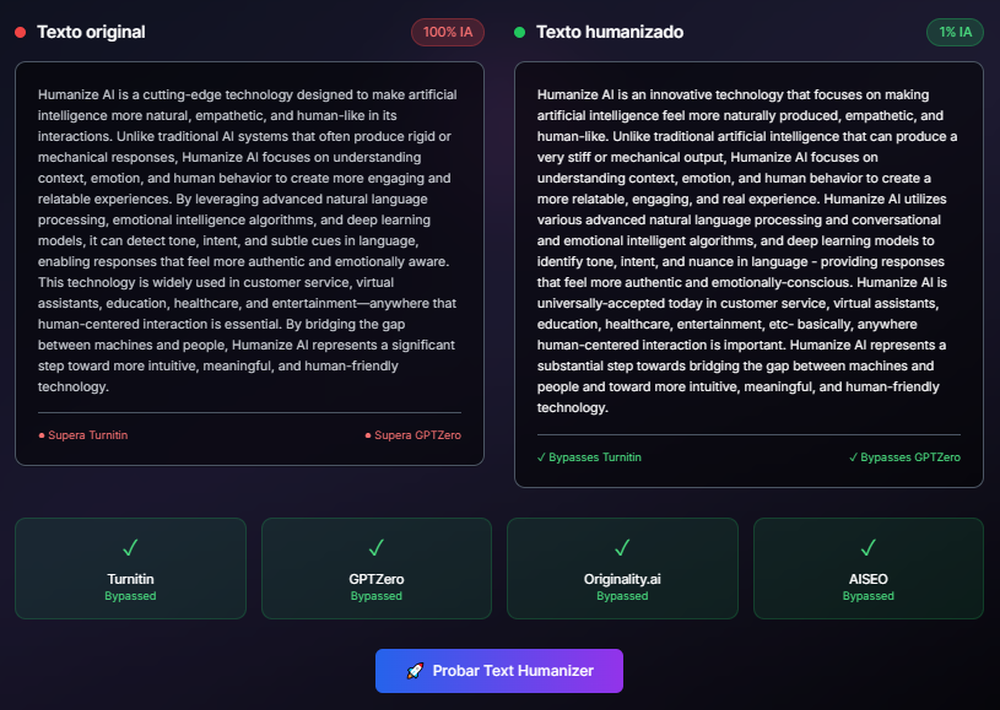Click the rocket icon on Probar button
1000x710 pixels.
(415, 671)
